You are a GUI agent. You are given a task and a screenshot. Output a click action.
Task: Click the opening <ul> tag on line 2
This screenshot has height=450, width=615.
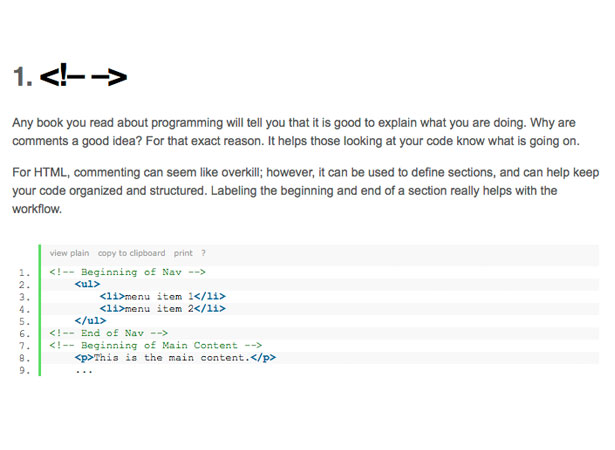(87, 284)
